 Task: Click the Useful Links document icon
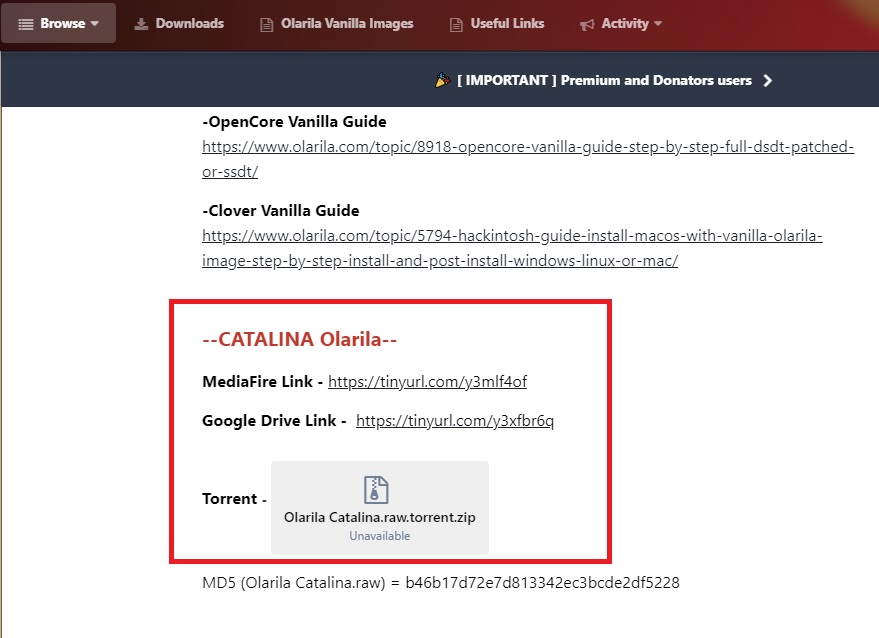[456, 24]
